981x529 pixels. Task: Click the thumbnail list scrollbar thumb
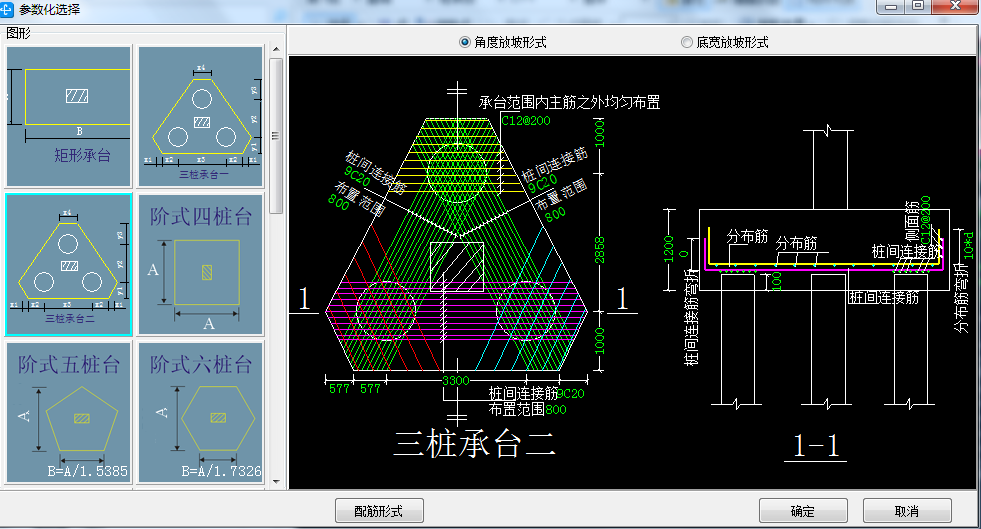276,136
